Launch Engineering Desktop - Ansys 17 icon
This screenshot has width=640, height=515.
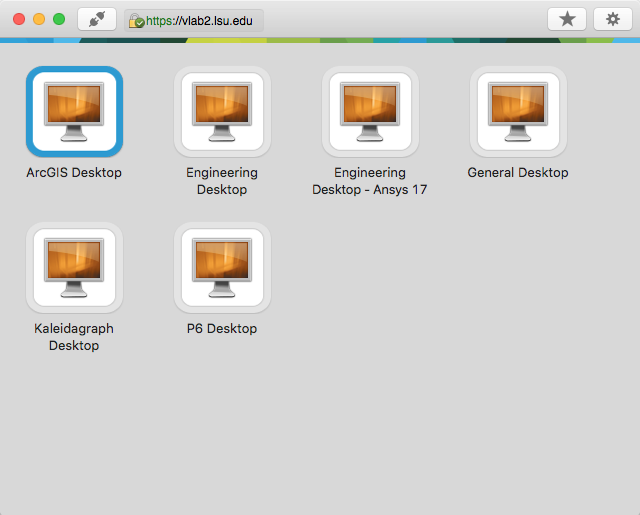click(x=370, y=111)
